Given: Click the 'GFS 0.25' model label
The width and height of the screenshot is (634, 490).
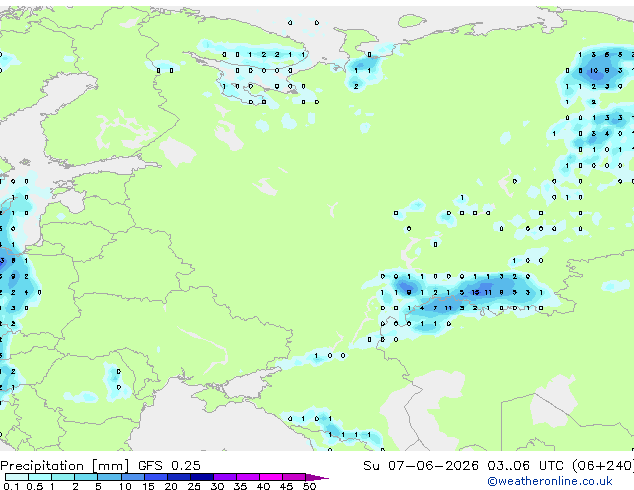Looking at the screenshot, I should [x=169, y=466].
